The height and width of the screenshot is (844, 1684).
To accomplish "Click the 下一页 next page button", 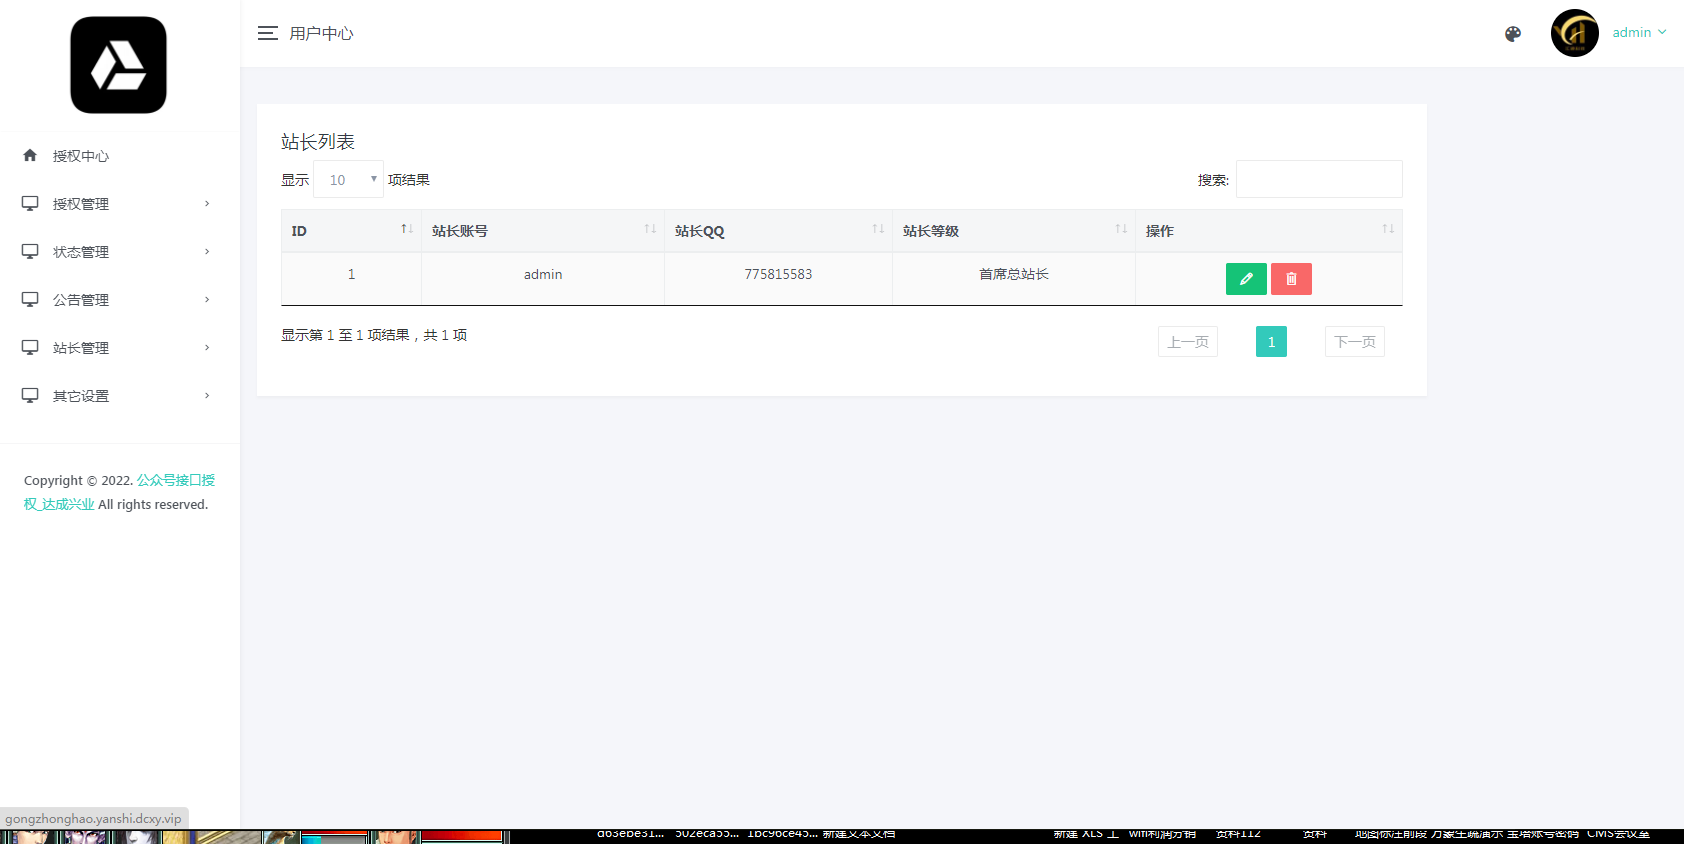I will click(1354, 342).
